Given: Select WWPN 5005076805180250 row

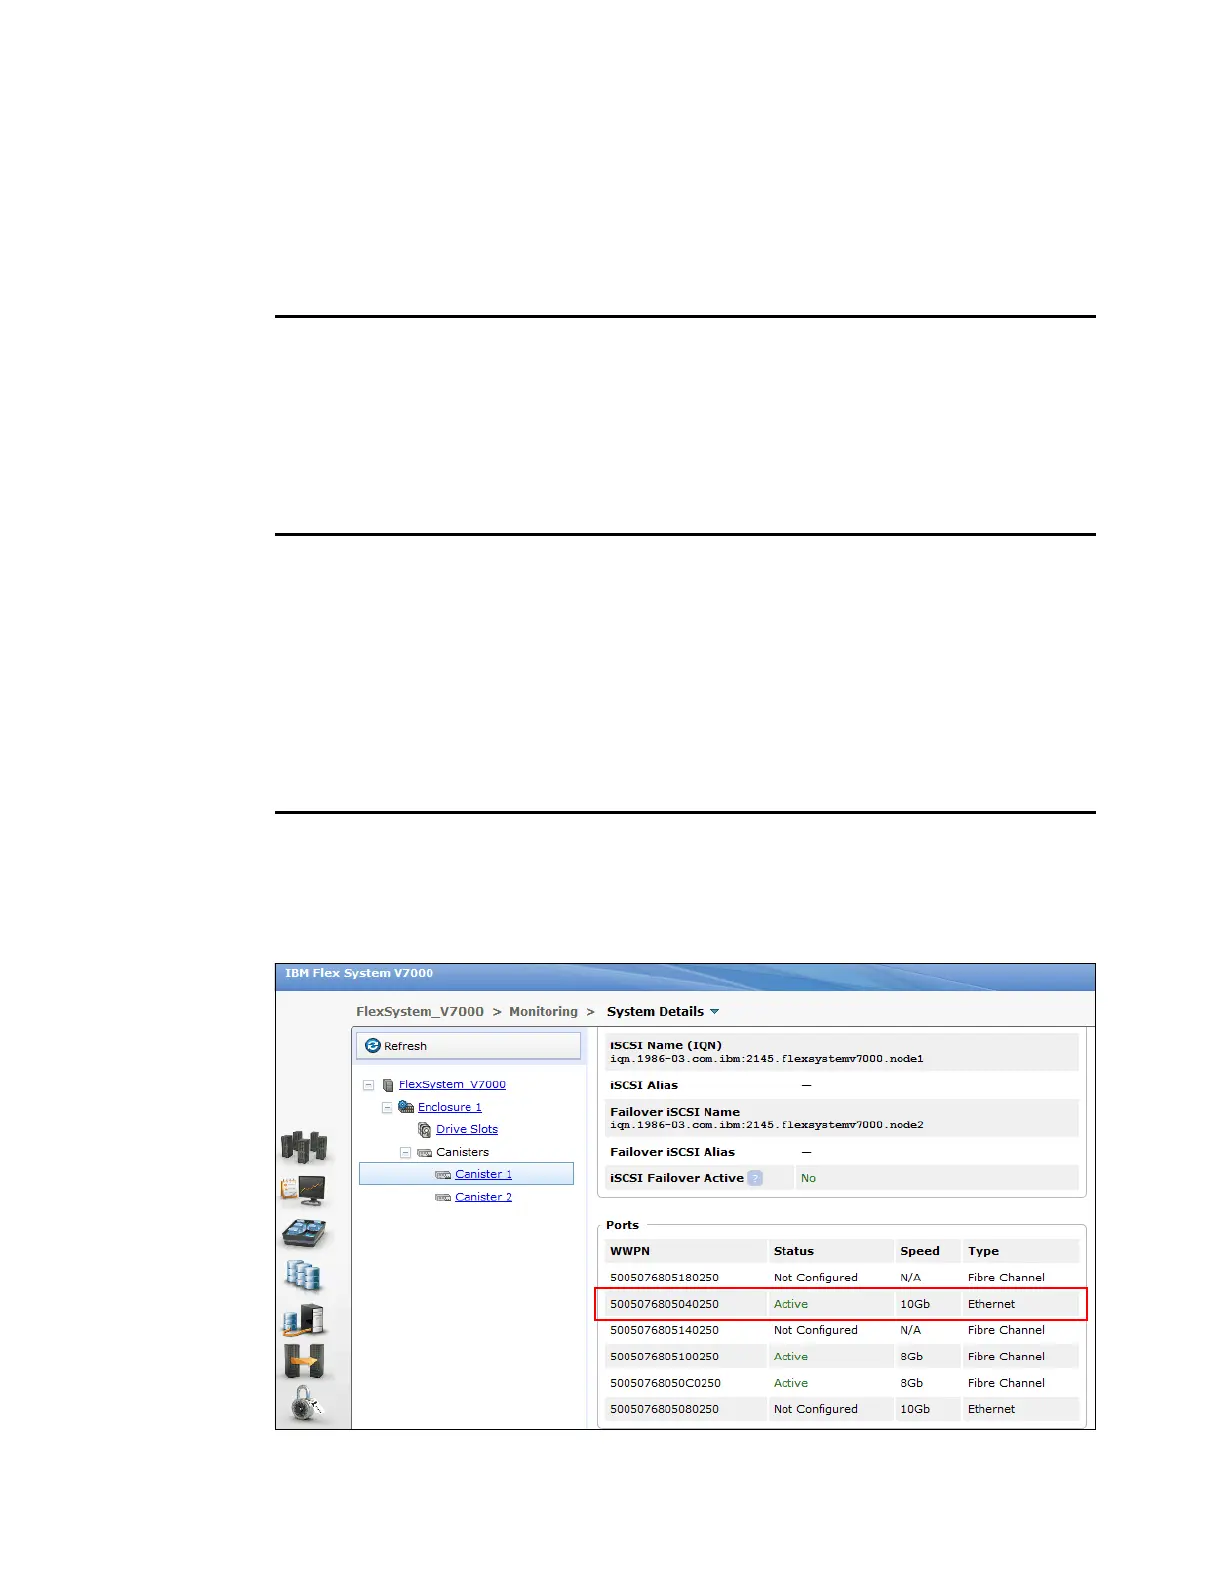Looking at the screenshot, I should (842, 1278).
